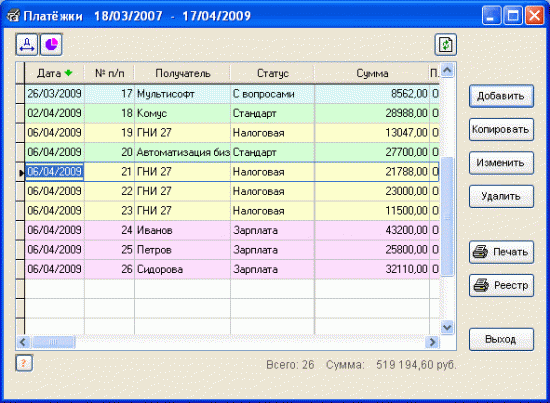The width and height of the screenshot is (550, 403).
Task: Click the vertical scrollbar thumb
Action: click(447, 217)
